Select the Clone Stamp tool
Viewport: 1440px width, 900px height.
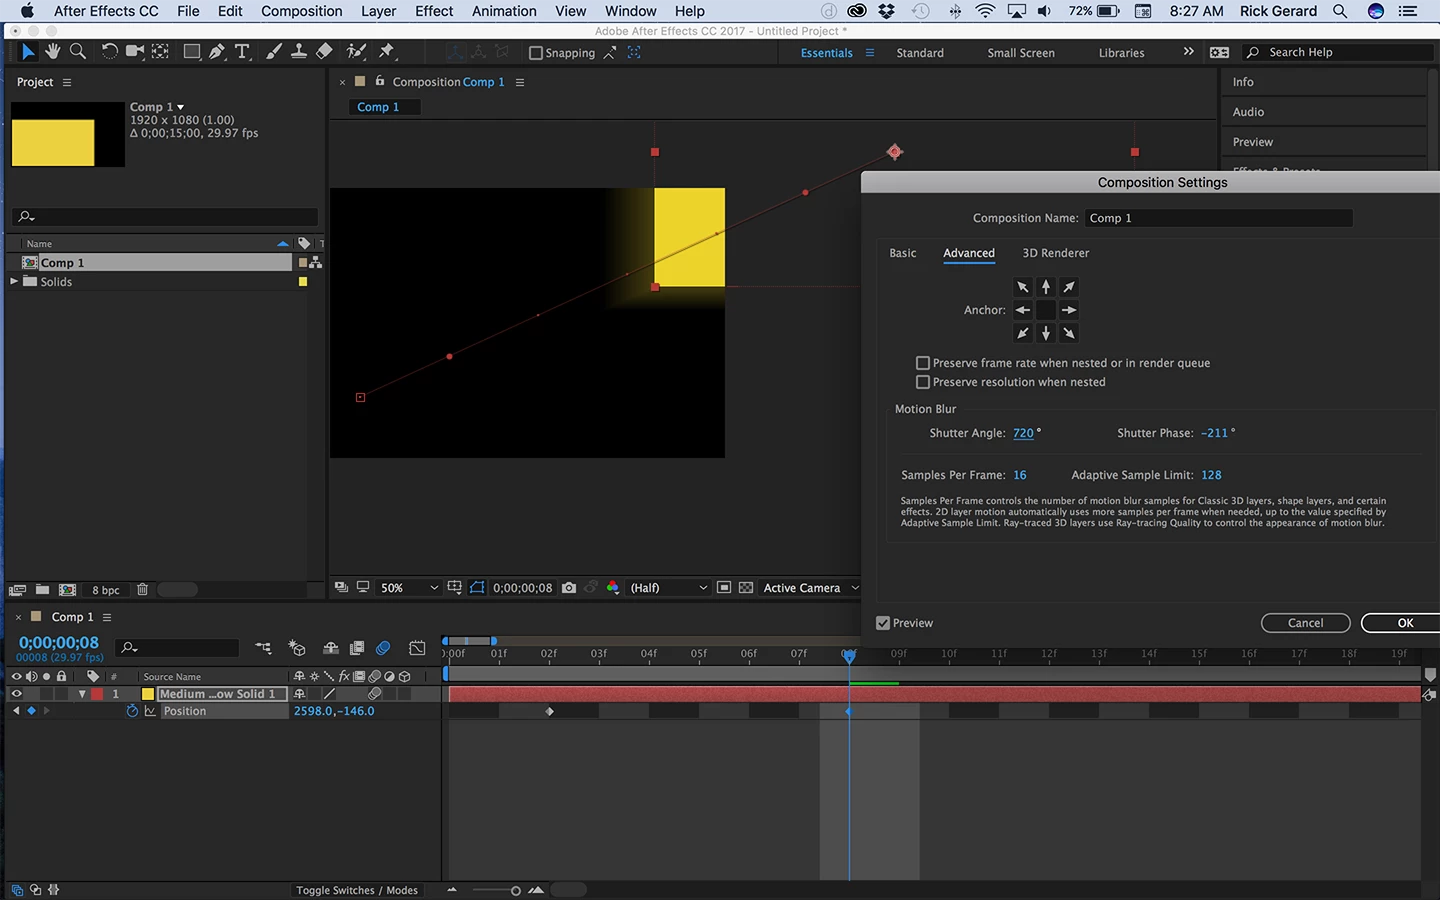point(298,52)
